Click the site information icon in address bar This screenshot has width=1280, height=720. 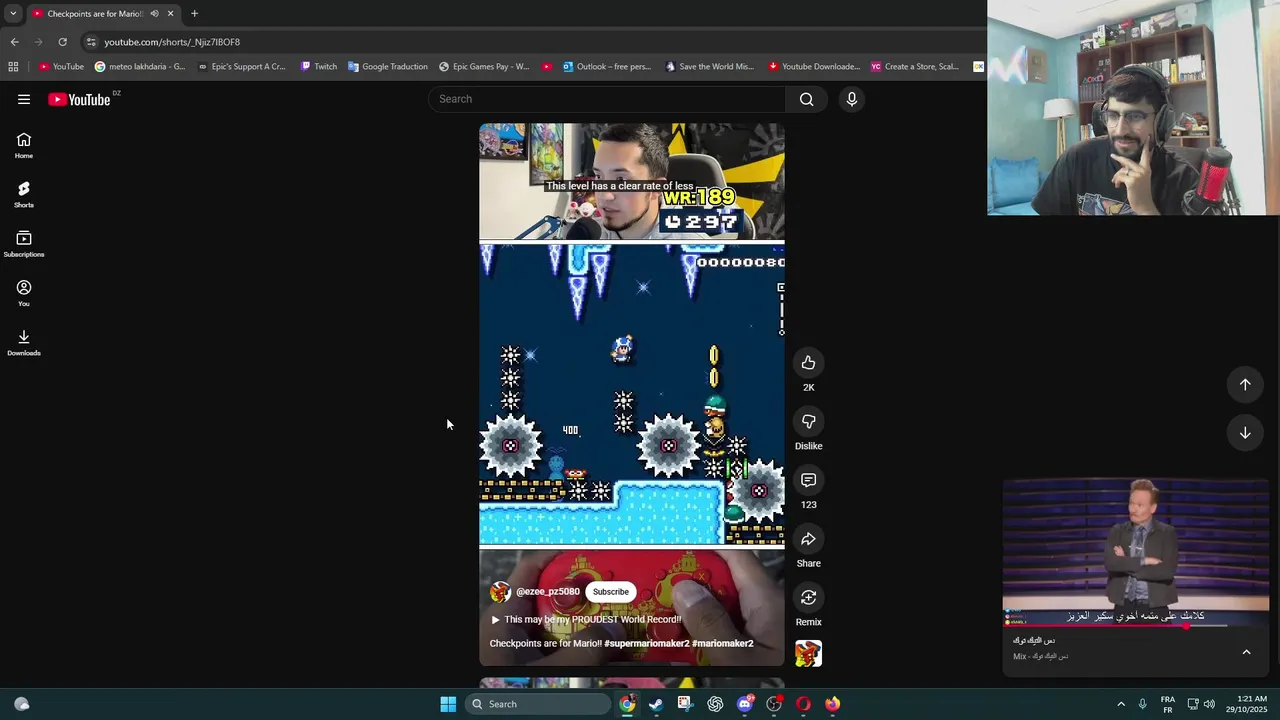(x=91, y=42)
